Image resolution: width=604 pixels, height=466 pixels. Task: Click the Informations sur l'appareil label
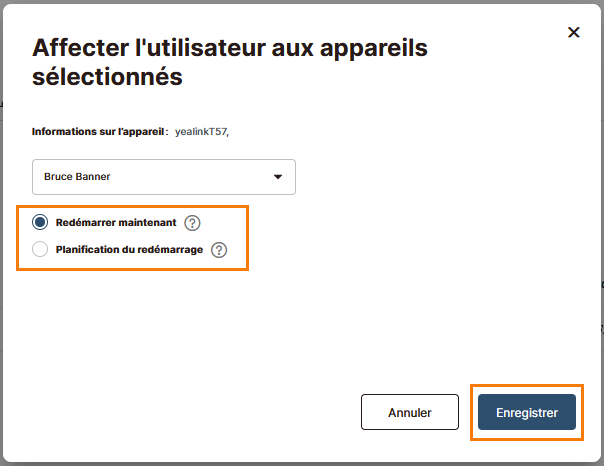(x=100, y=132)
